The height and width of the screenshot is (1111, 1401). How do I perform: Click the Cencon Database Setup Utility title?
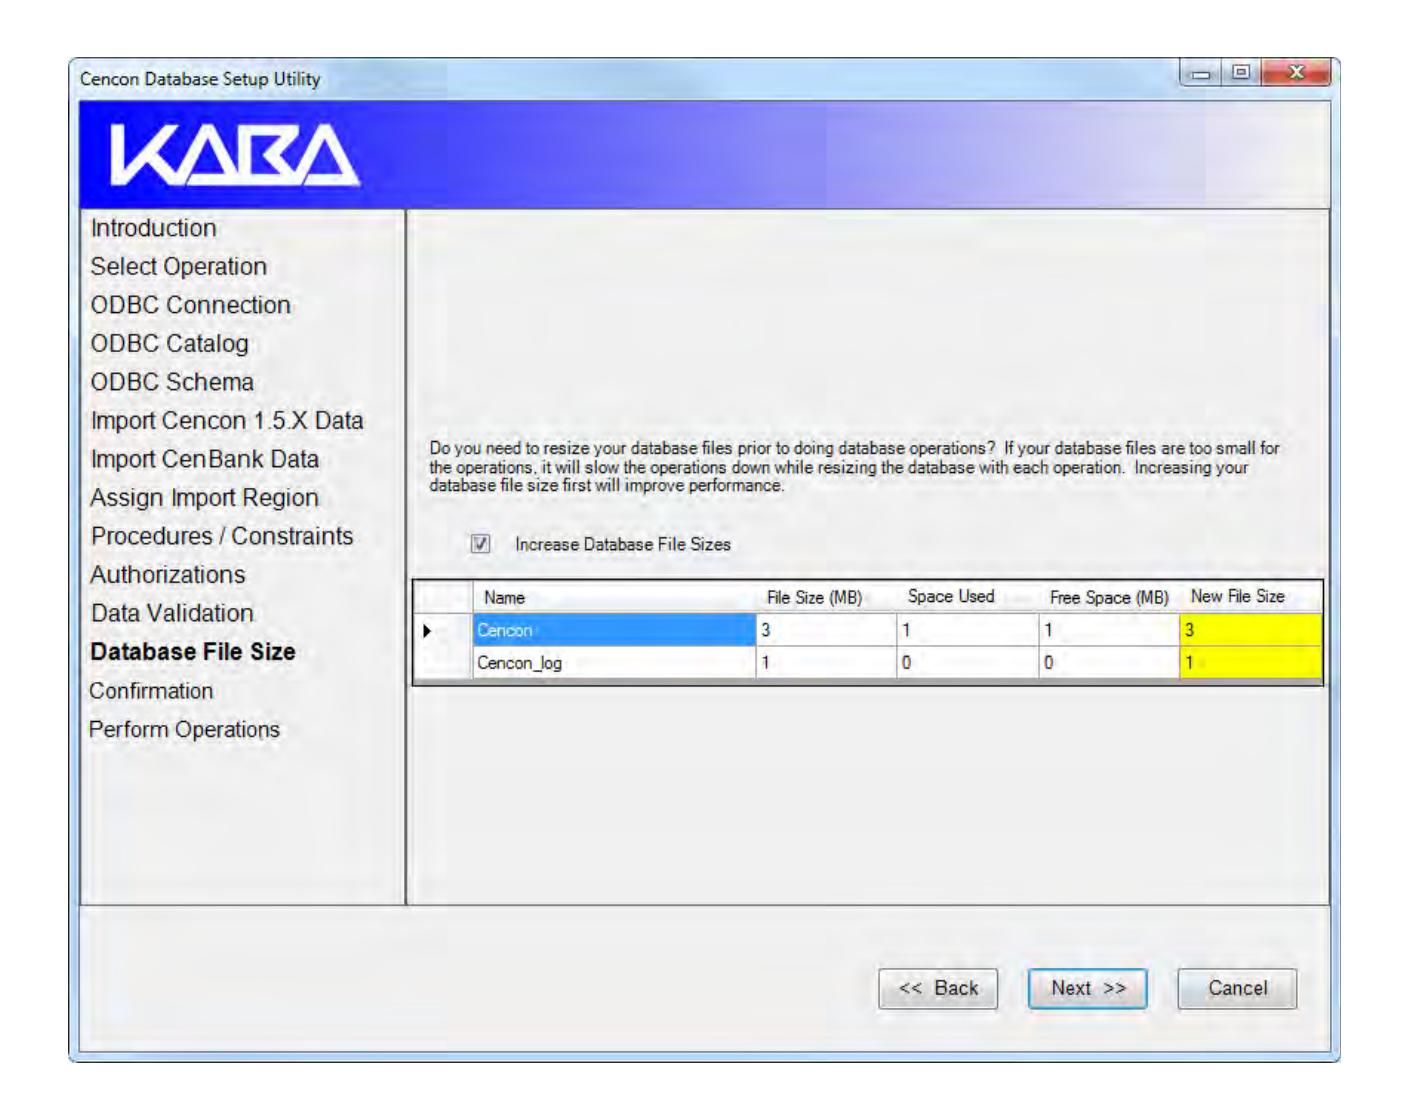pyautogui.click(x=200, y=79)
